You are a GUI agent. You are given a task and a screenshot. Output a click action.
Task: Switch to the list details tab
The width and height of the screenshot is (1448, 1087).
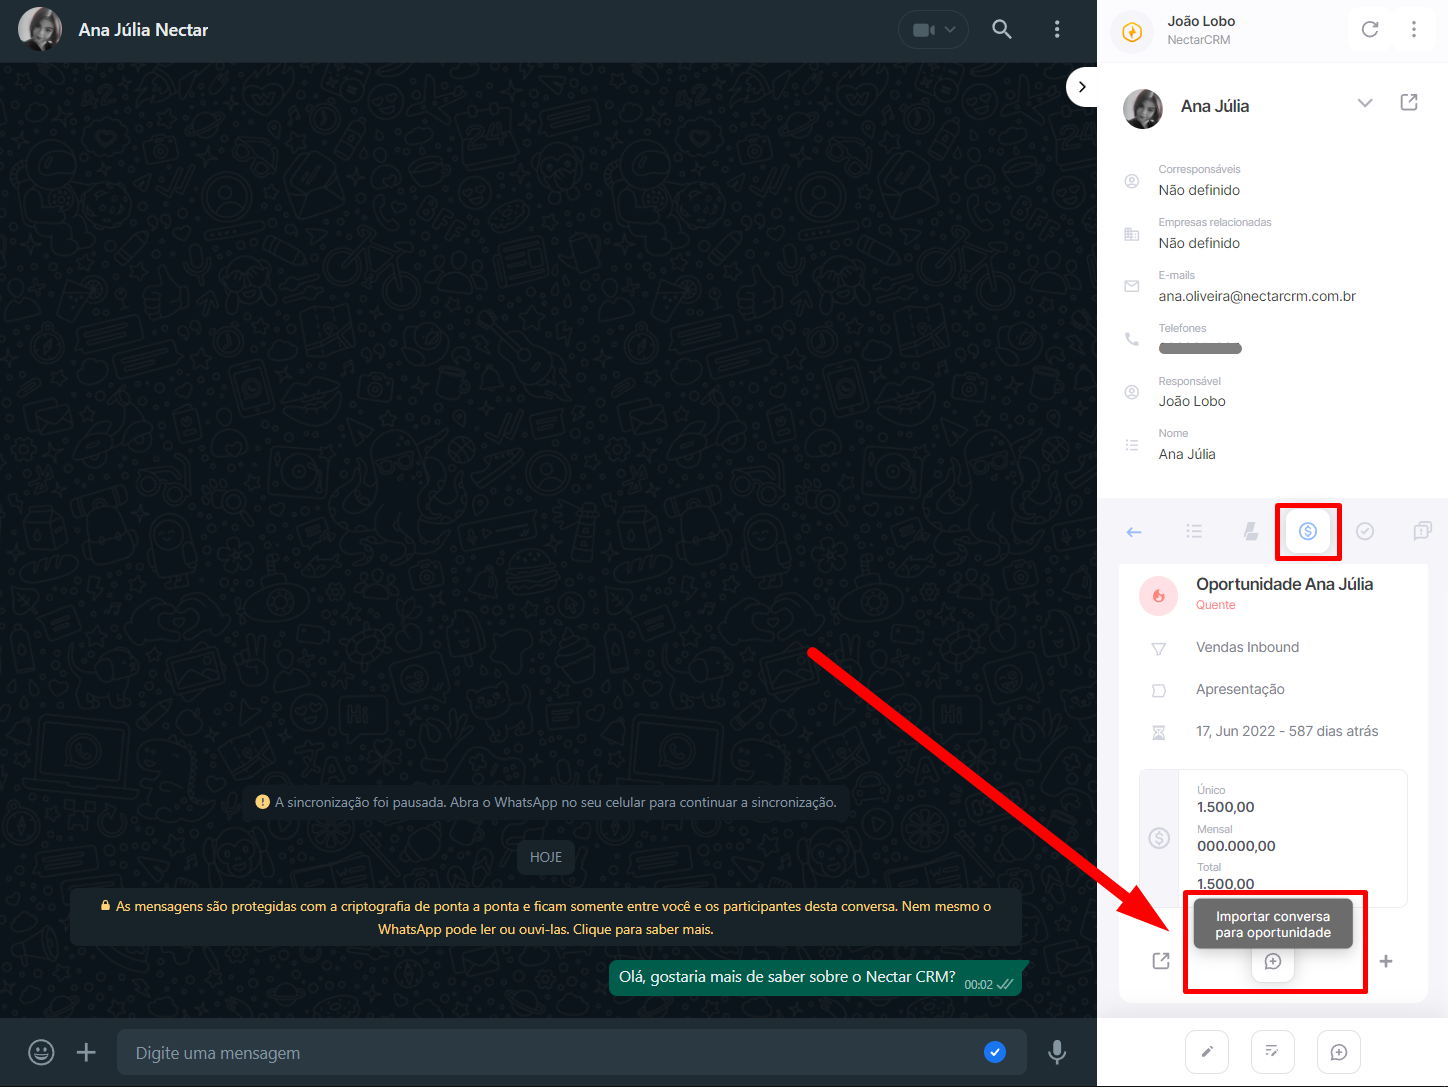coord(1194,532)
